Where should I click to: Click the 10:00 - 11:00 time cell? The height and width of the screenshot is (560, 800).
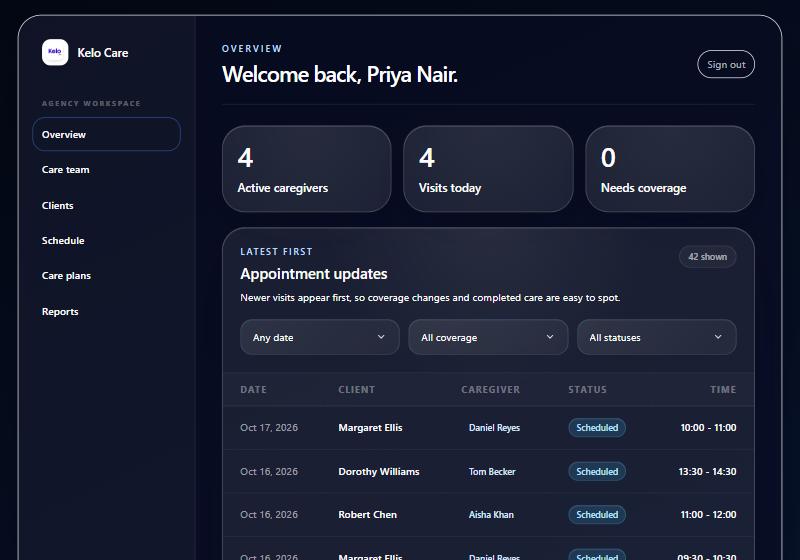708,427
